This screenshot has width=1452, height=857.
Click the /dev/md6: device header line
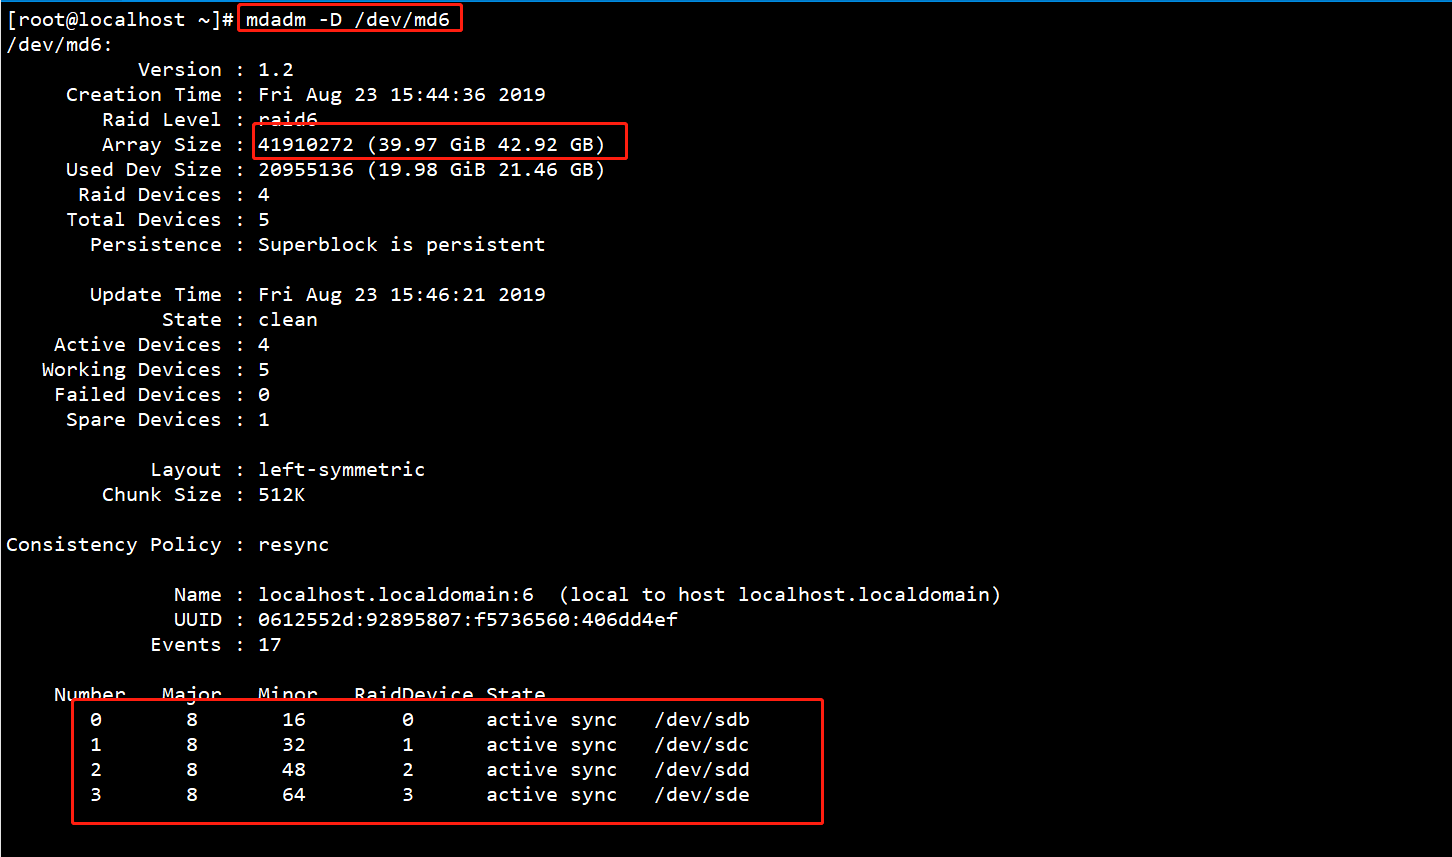pos(55,44)
